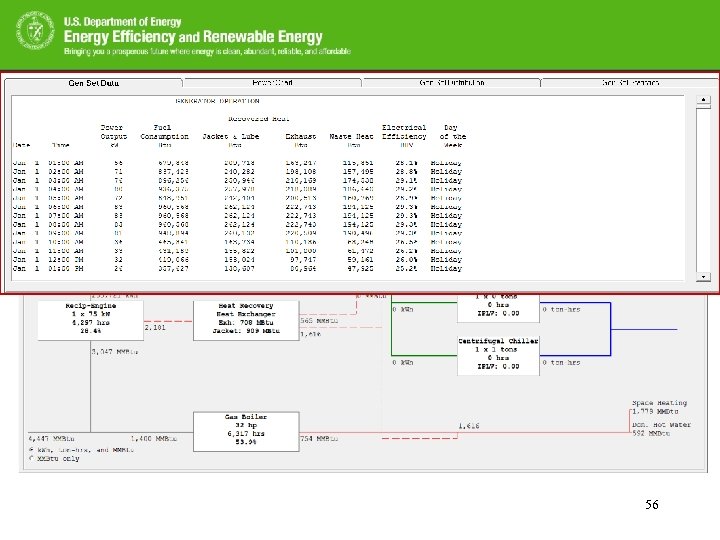Click the 'Dom. Hot Water' label
Screen dimensions: 720x540
coord(661,425)
